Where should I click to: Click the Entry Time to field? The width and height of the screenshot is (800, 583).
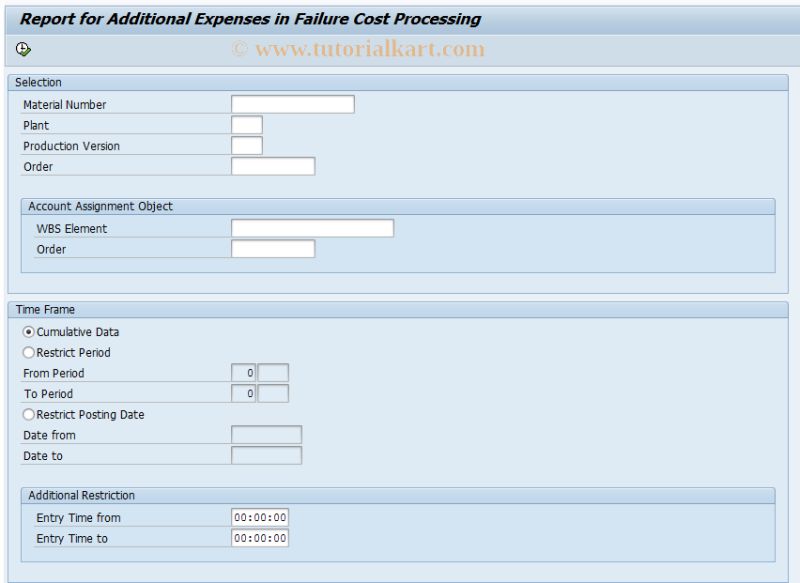click(260, 538)
